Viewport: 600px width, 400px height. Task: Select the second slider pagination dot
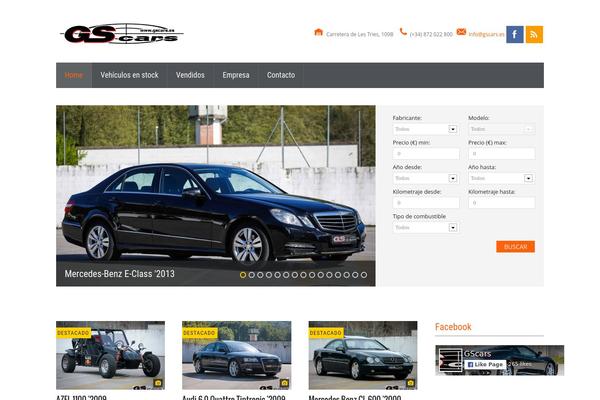(251, 275)
